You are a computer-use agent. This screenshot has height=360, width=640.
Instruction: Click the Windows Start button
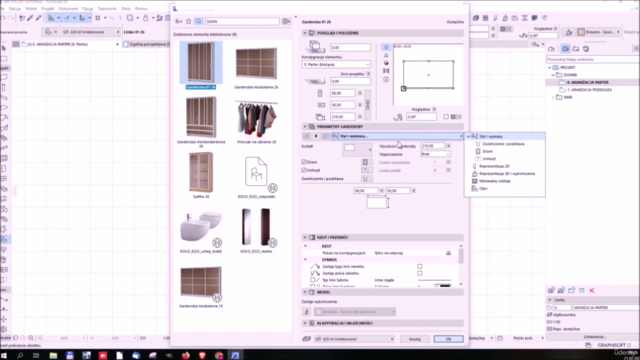click(4, 356)
